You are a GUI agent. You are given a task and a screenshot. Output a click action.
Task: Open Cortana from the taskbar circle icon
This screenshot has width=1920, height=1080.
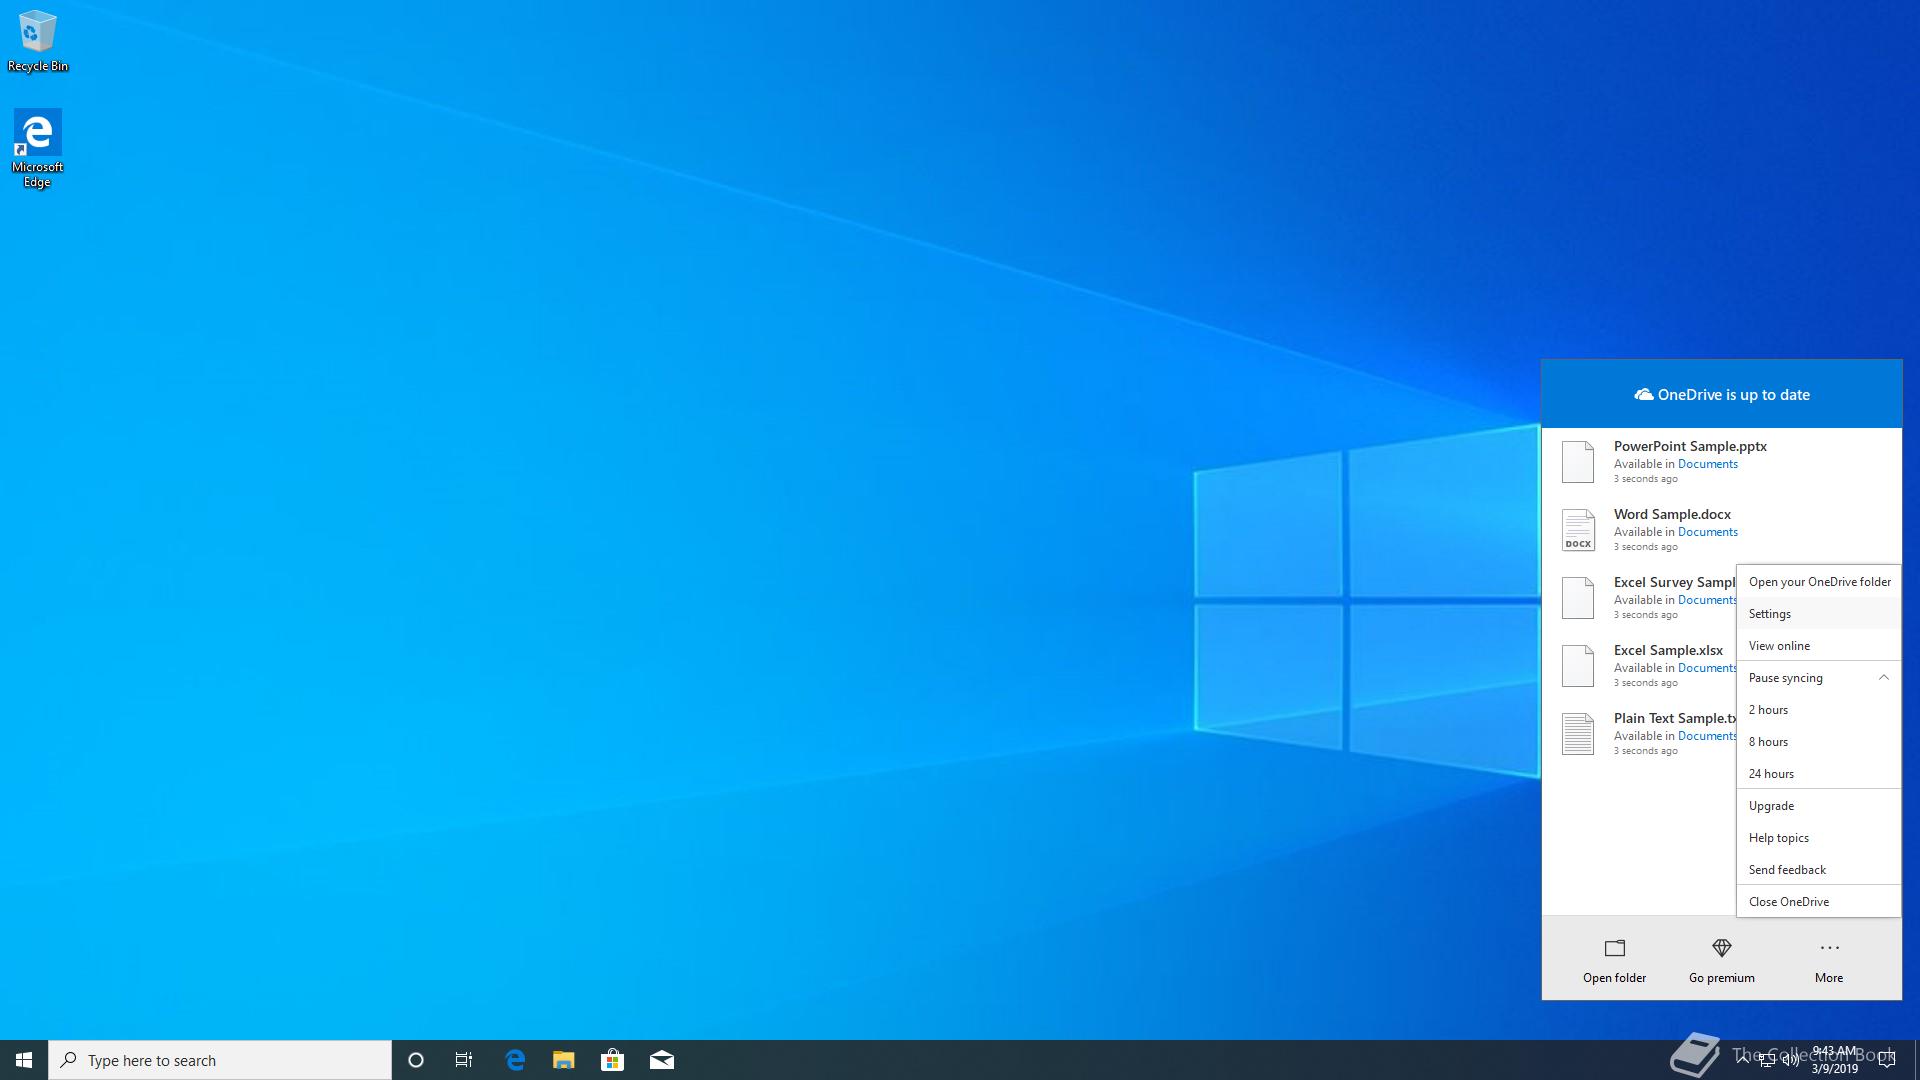[x=416, y=1060]
